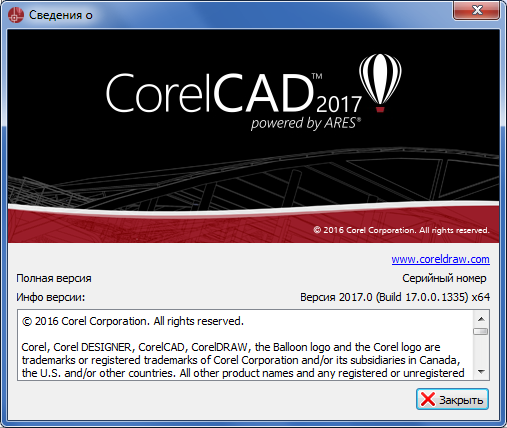Click scrollbar up arrow in license text
Screen dimensions: 507x428
[x=481, y=319]
